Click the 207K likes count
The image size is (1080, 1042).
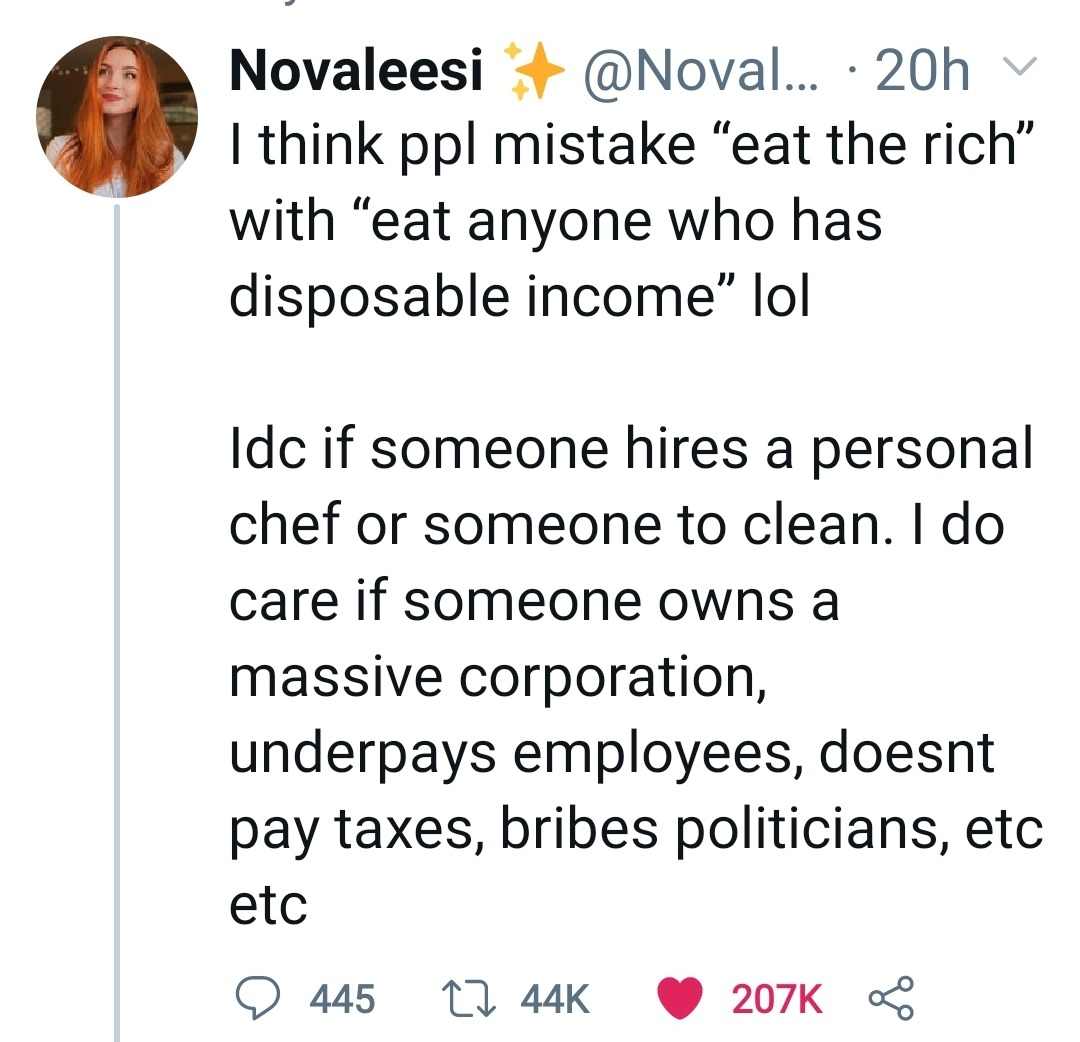[x=777, y=997]
